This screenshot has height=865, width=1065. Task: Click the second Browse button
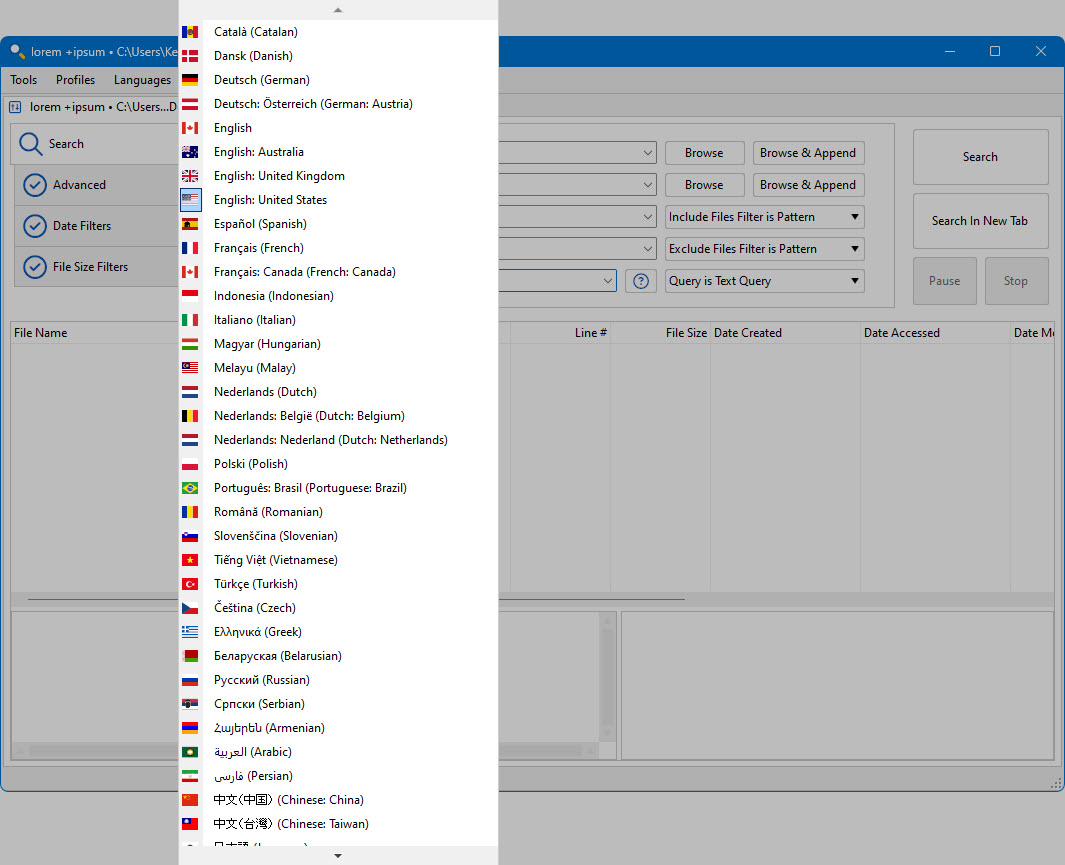(704, 185)
